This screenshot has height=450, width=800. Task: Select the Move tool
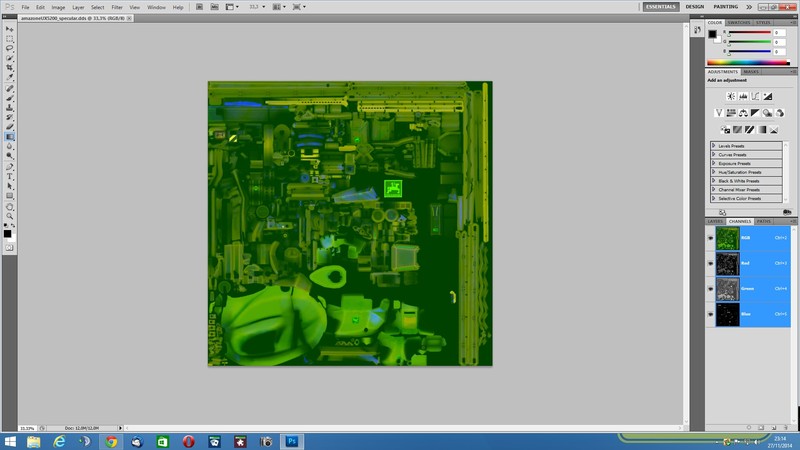coord(10,28)
